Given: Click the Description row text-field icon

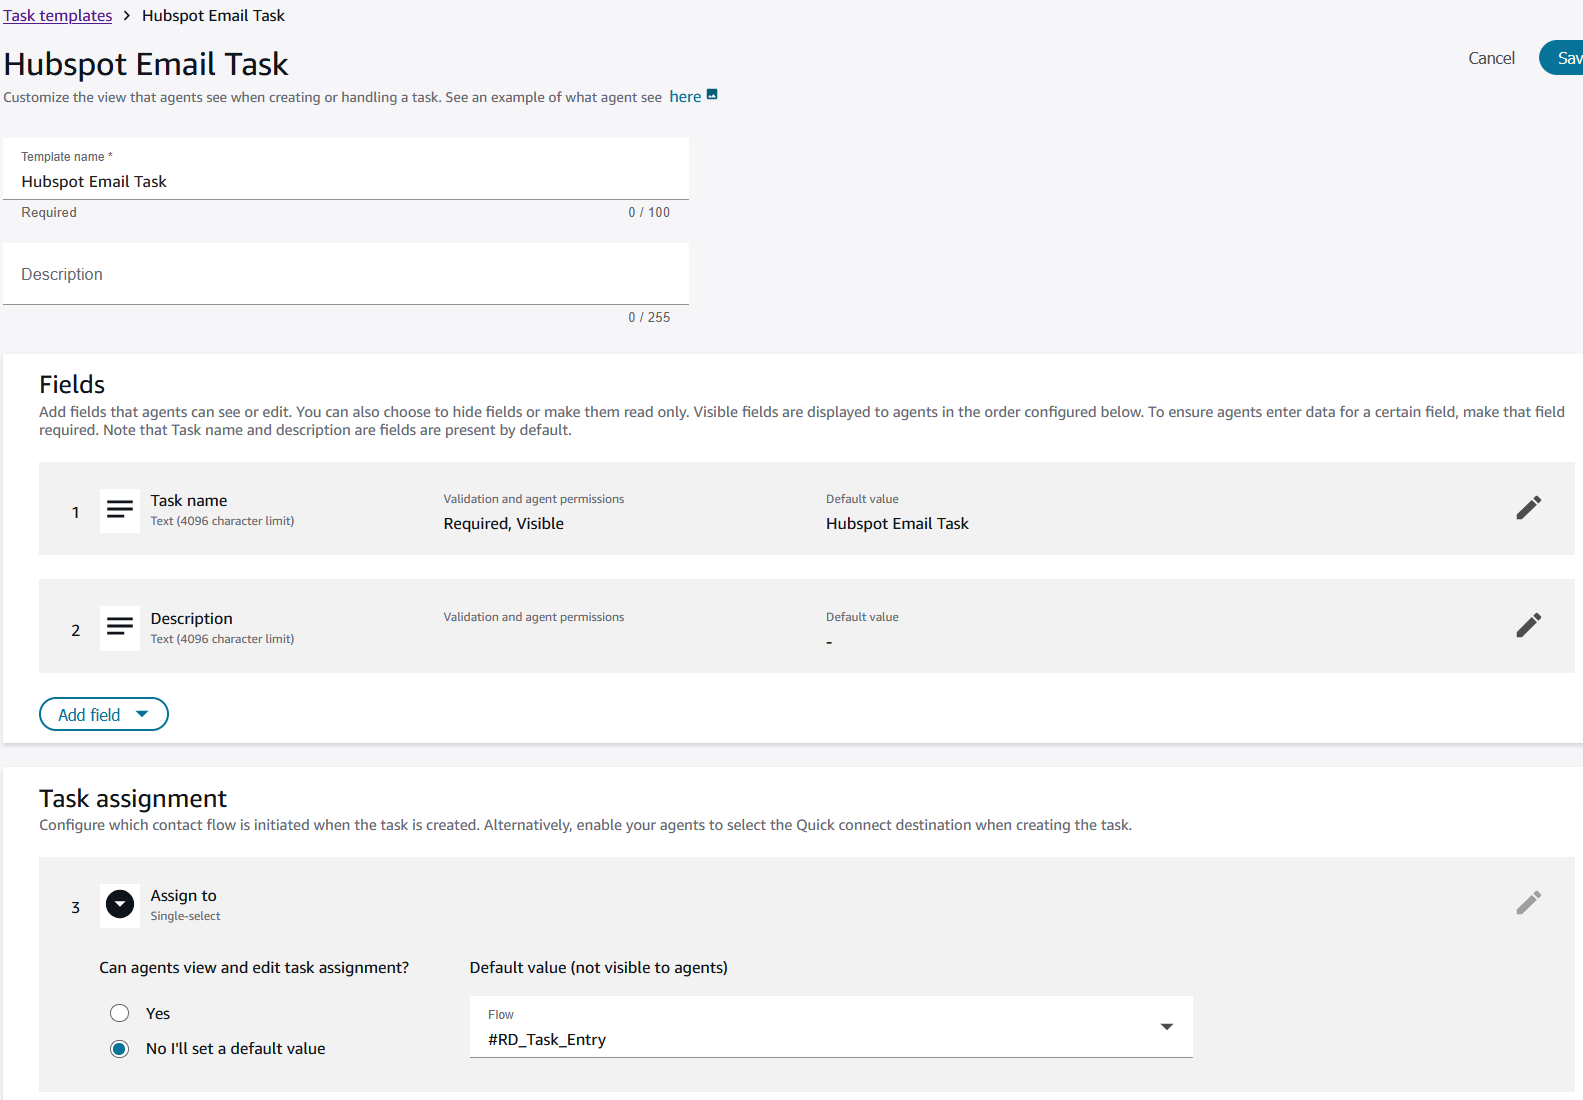Looking at the screenshot, I should (120, 628).
